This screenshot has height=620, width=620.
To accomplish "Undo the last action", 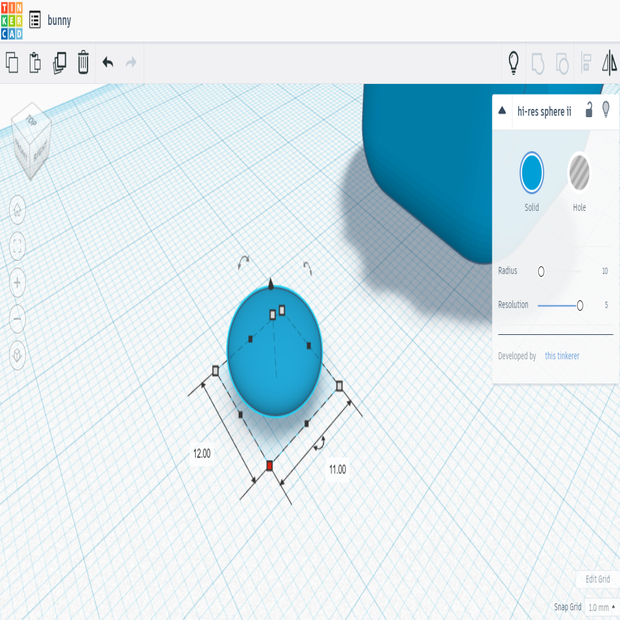I will pos(108,63).
